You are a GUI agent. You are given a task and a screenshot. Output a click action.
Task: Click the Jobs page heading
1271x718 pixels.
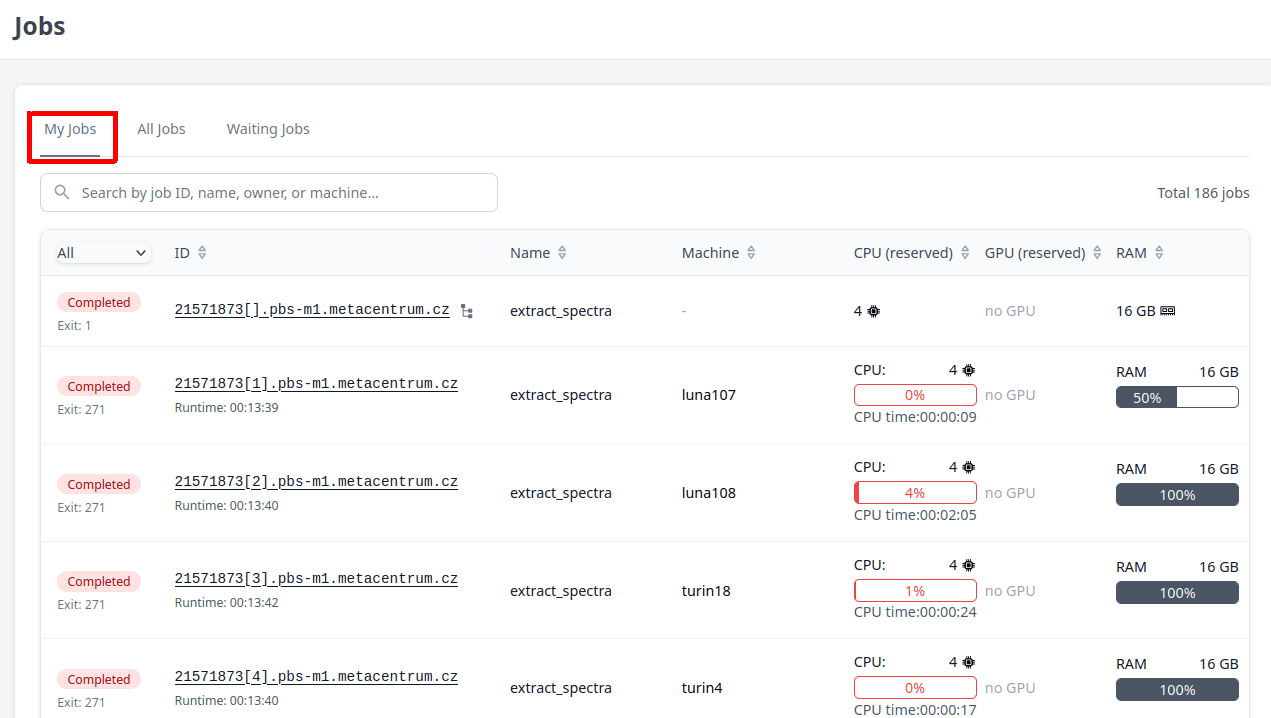click(x=40, y=26)
